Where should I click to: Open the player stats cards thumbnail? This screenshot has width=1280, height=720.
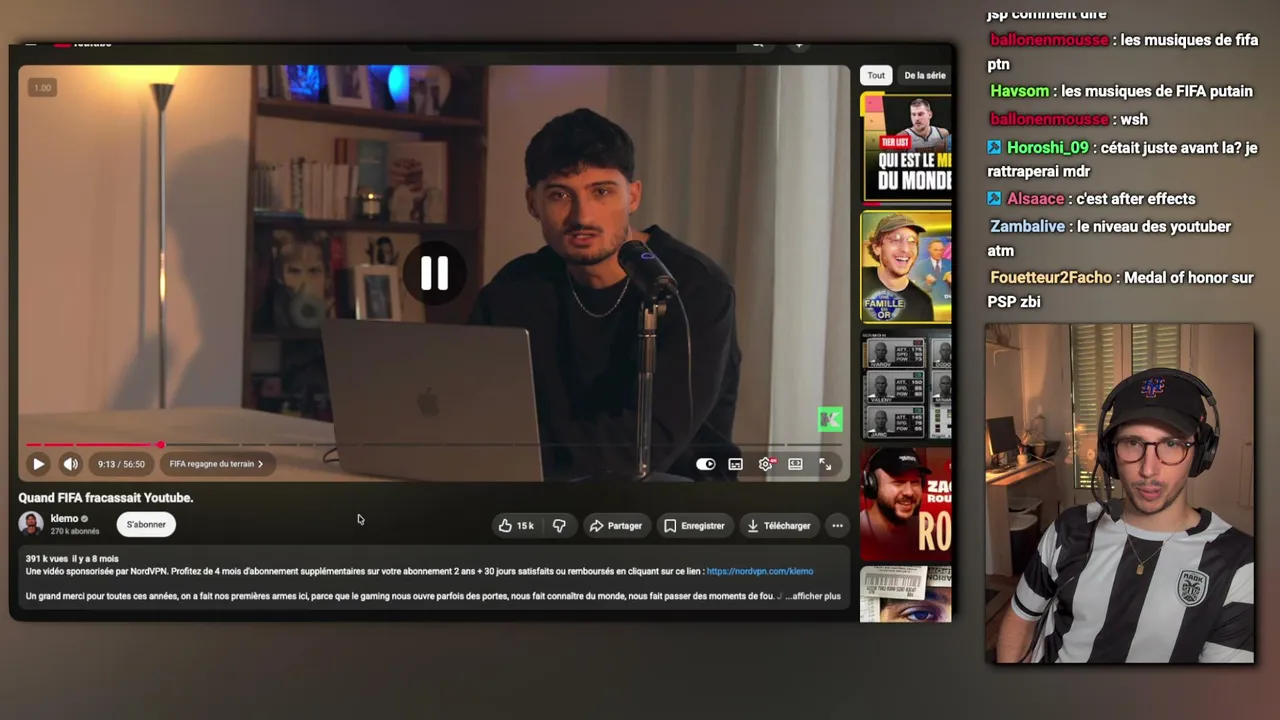[x=906, y=386]
